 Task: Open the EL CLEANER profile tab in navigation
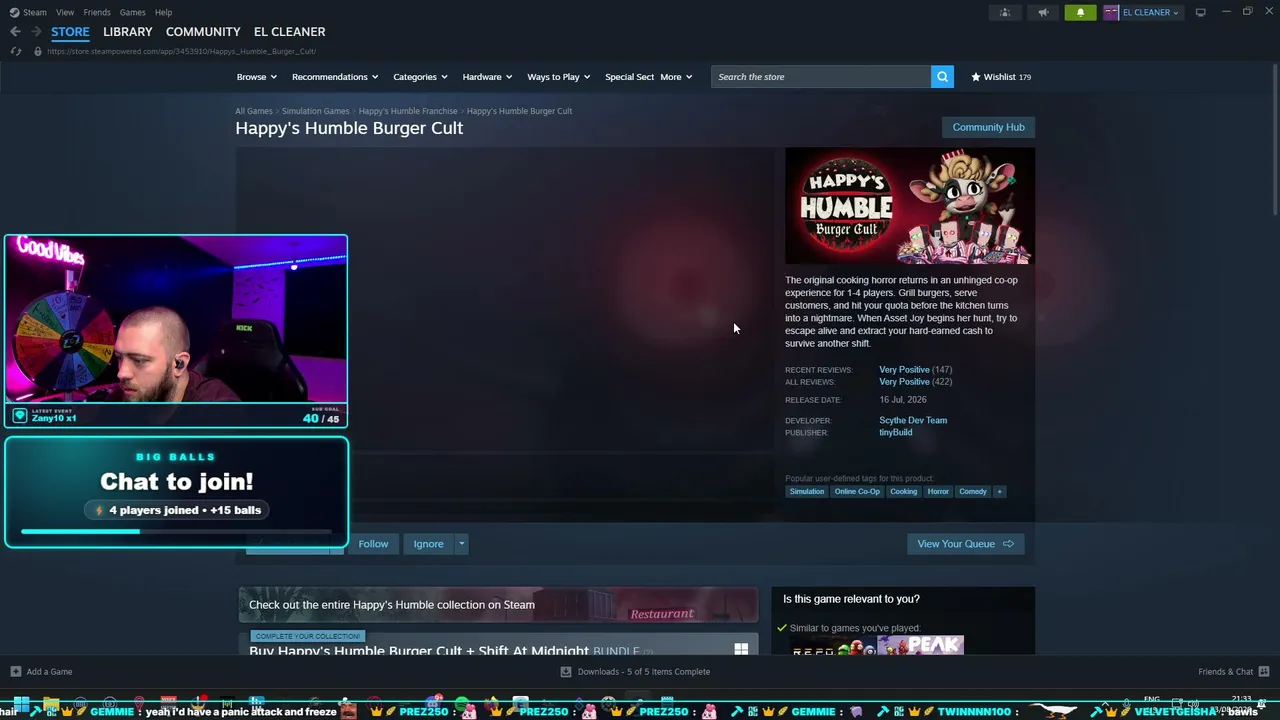click(x=289, y=32)
